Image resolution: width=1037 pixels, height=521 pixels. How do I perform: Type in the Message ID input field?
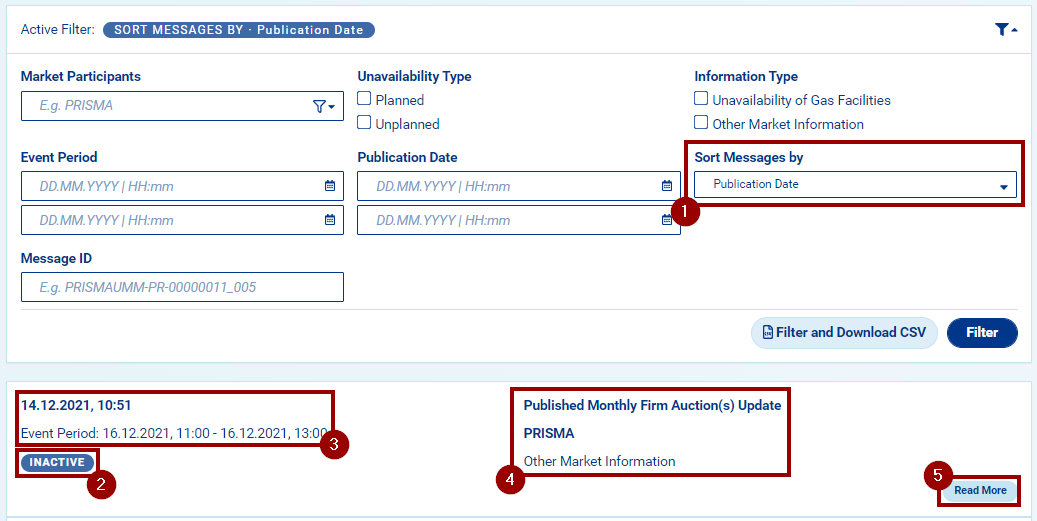[182, 287]
